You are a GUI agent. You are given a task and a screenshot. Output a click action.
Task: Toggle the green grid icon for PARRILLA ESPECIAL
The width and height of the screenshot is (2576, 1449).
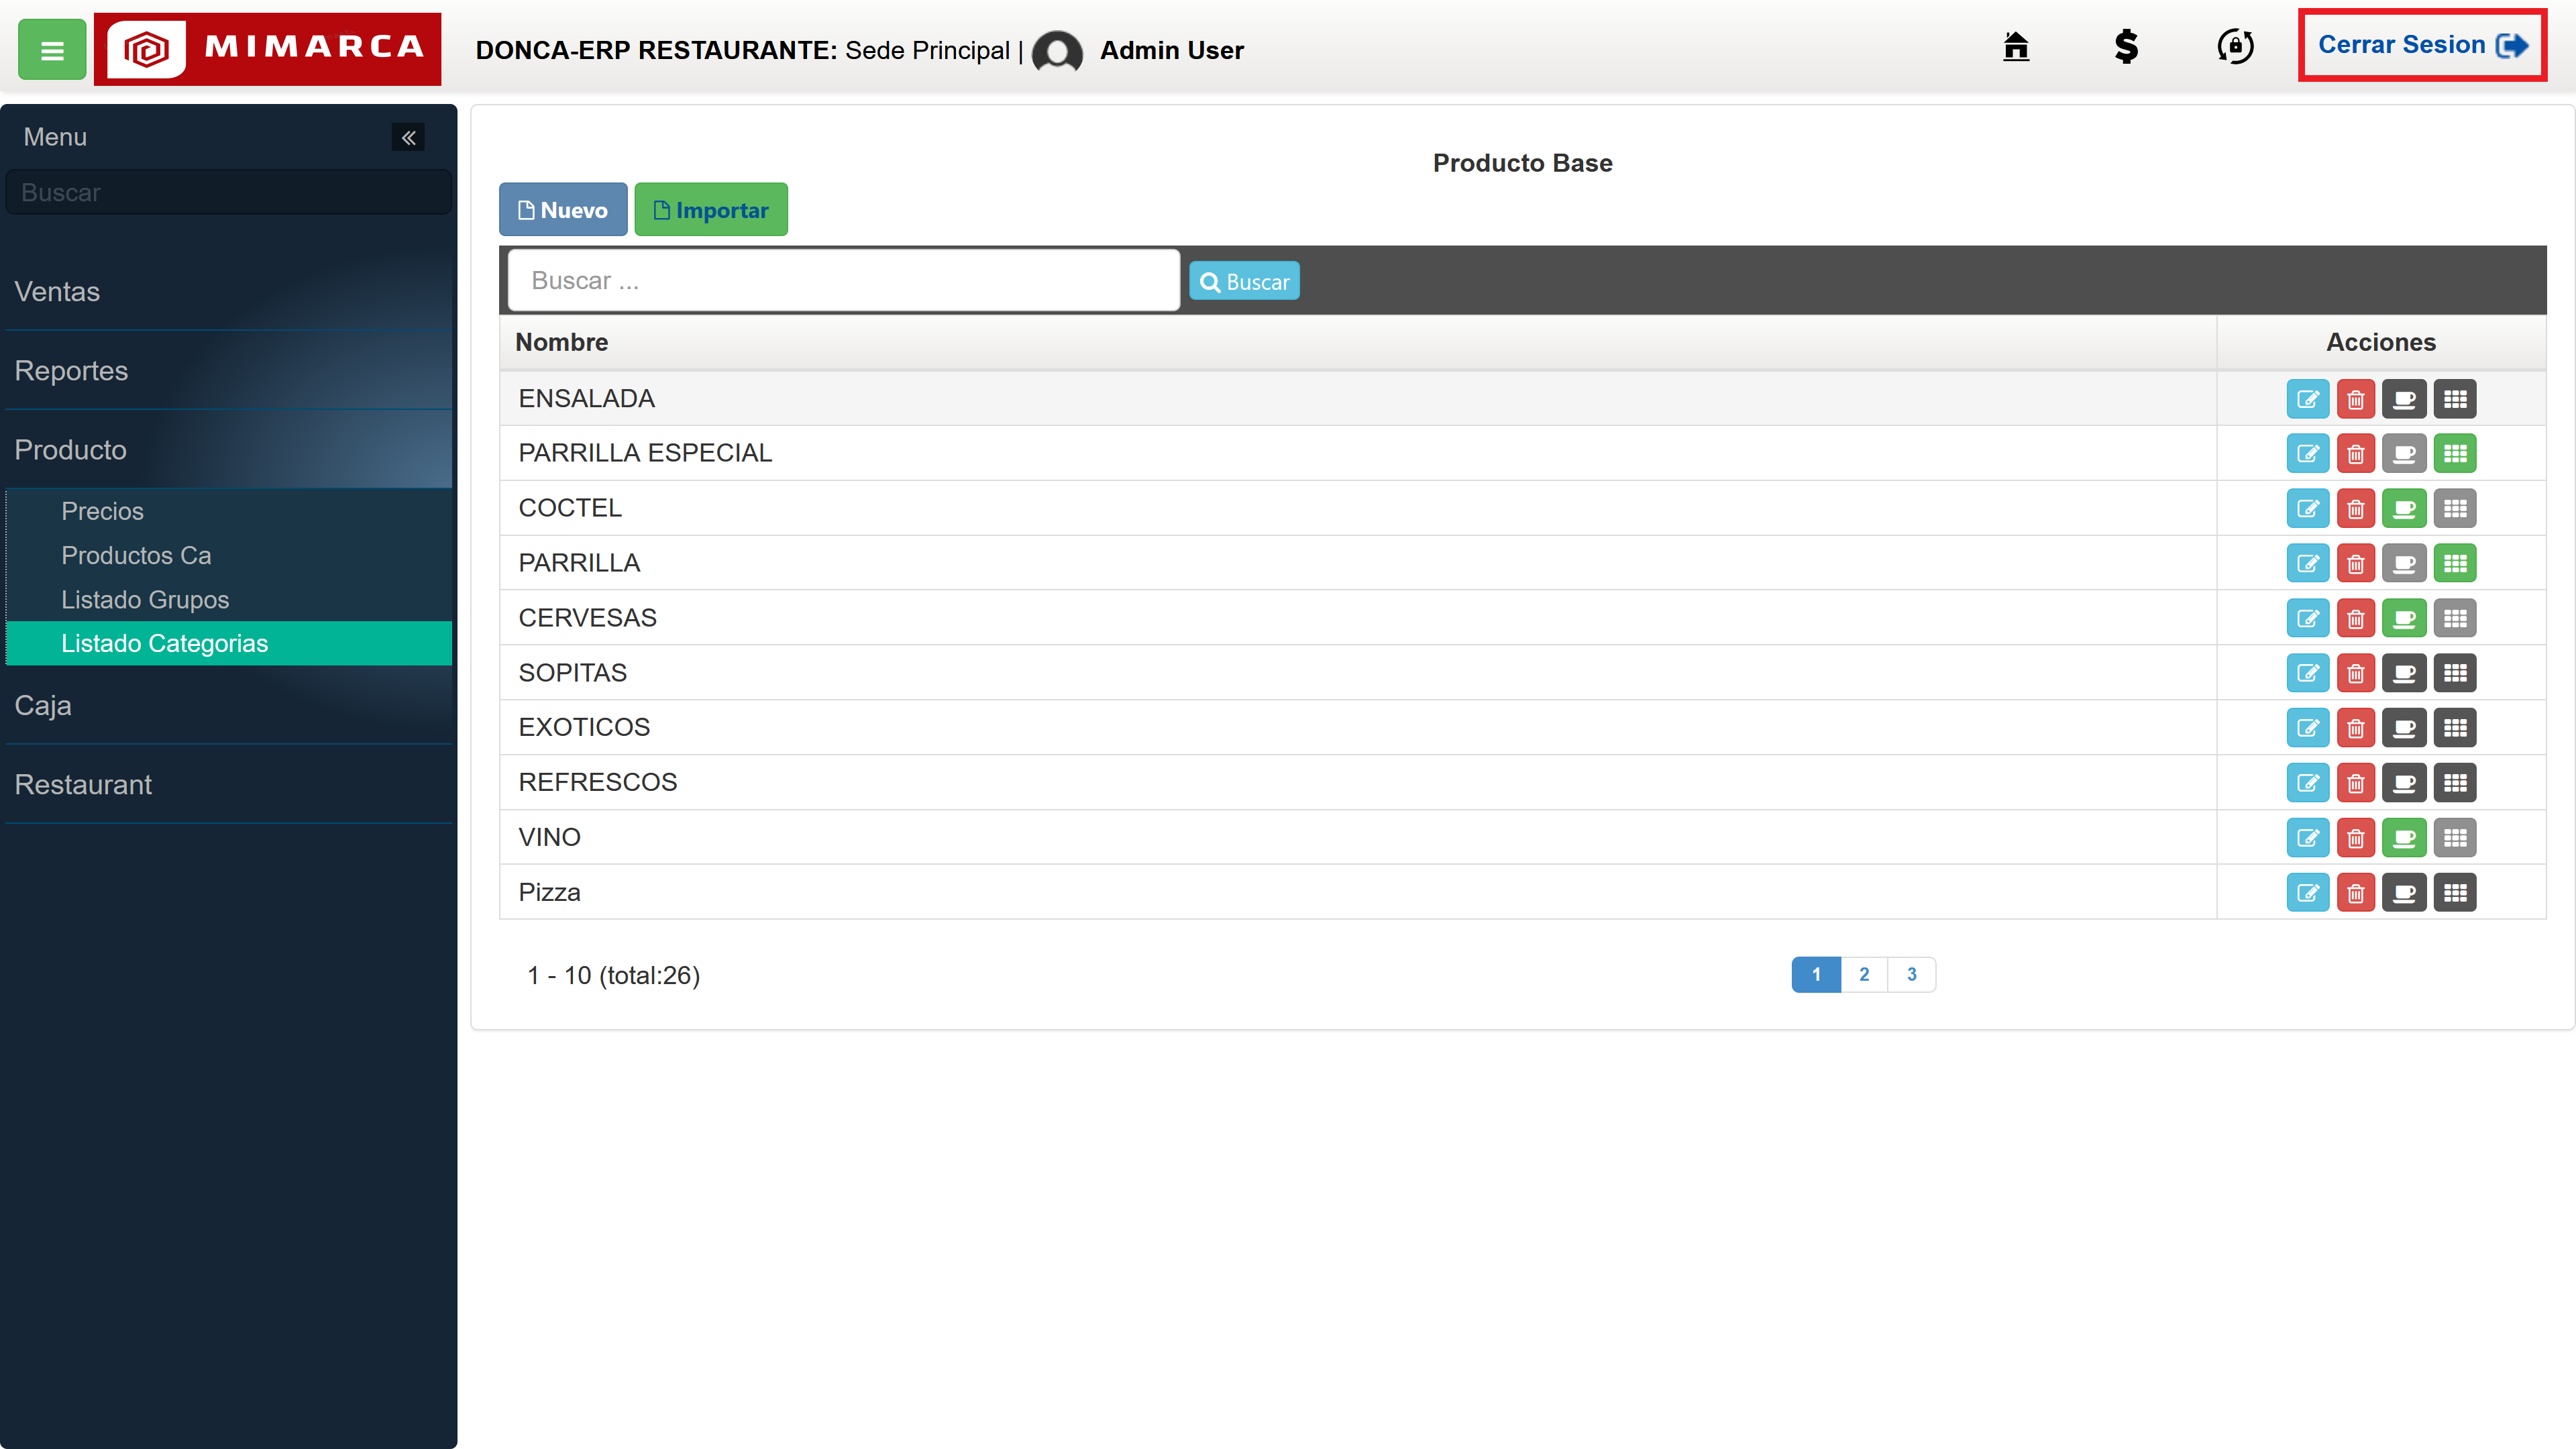point(2455,454)
